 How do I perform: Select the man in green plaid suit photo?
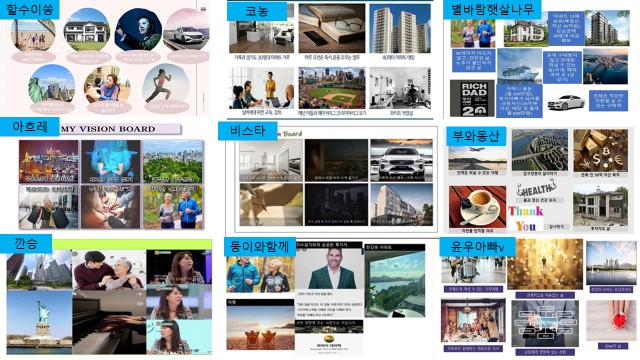[330, 269]
